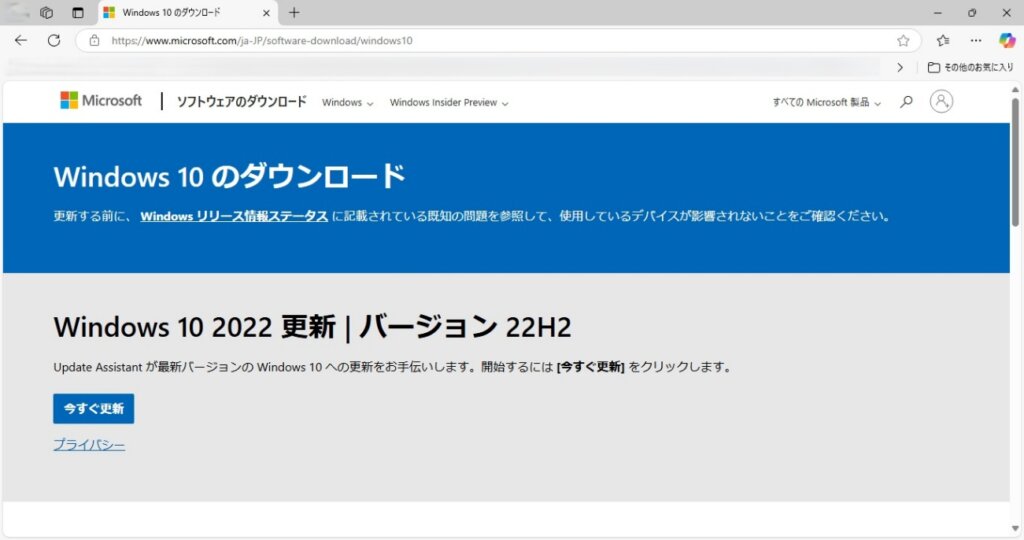Click the scrollbar down arrow
This screenshot has width=1024, height=540.
coord(1015,529)
